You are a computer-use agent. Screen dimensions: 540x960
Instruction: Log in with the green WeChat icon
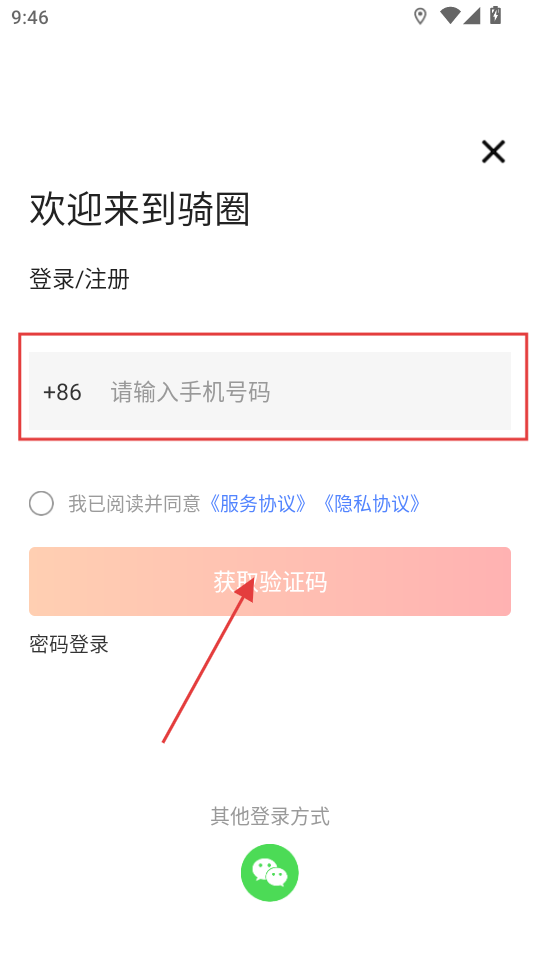pos(269,872)
